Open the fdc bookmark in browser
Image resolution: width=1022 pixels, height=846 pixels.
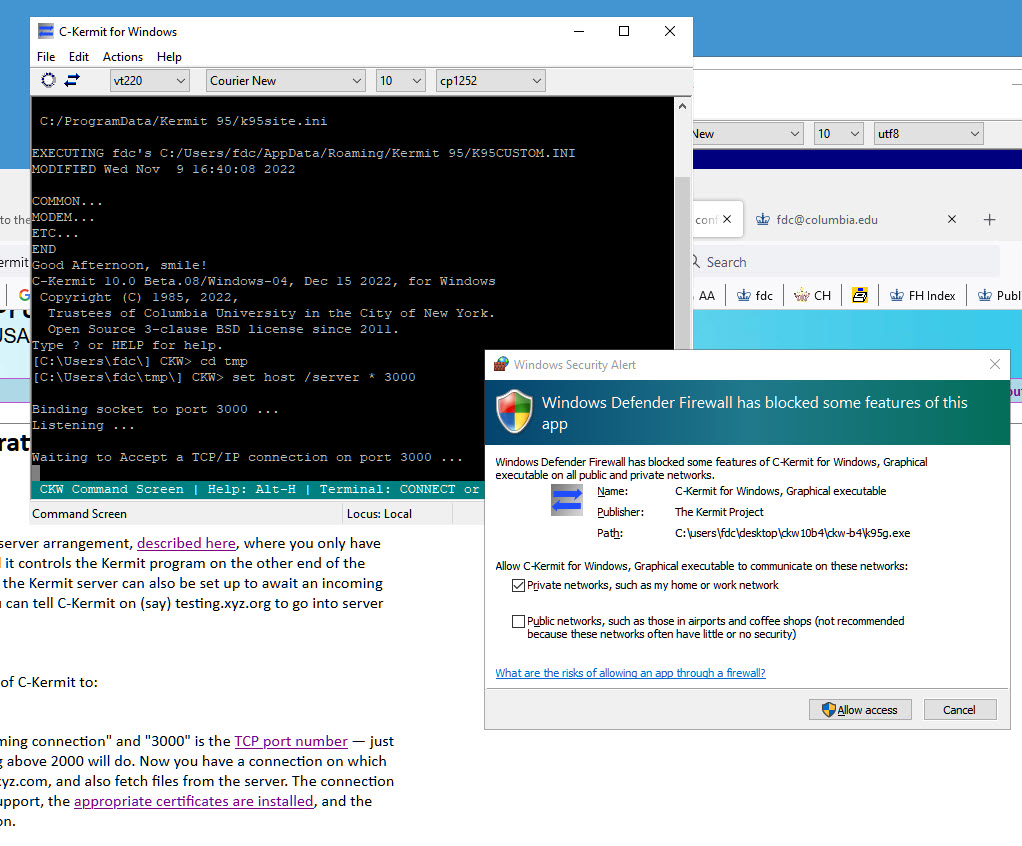[754, 295]
